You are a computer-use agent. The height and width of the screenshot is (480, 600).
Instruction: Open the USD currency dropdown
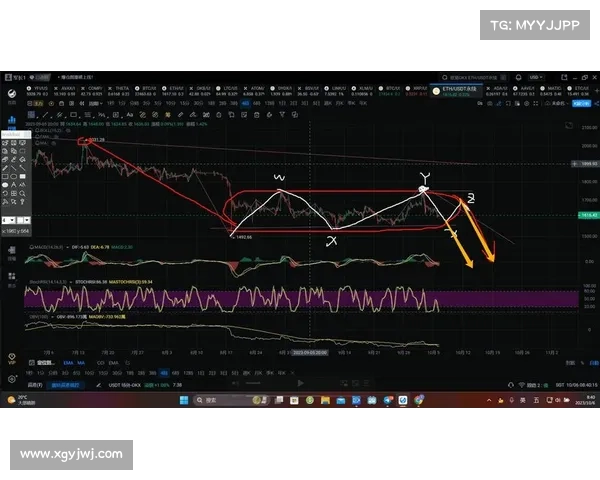coord(536,77)
